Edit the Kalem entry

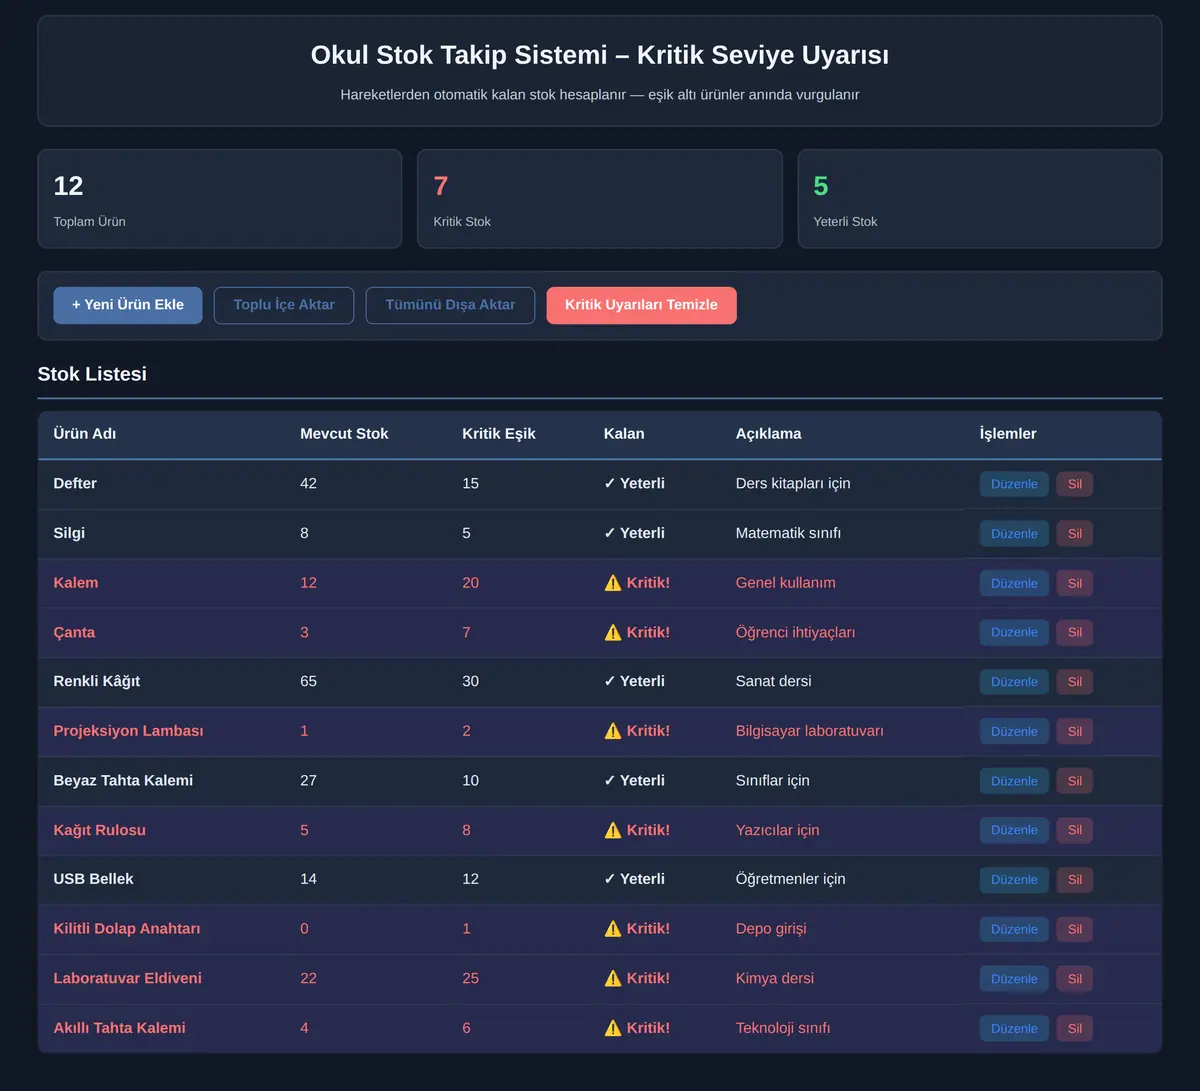pos(1014,583)
